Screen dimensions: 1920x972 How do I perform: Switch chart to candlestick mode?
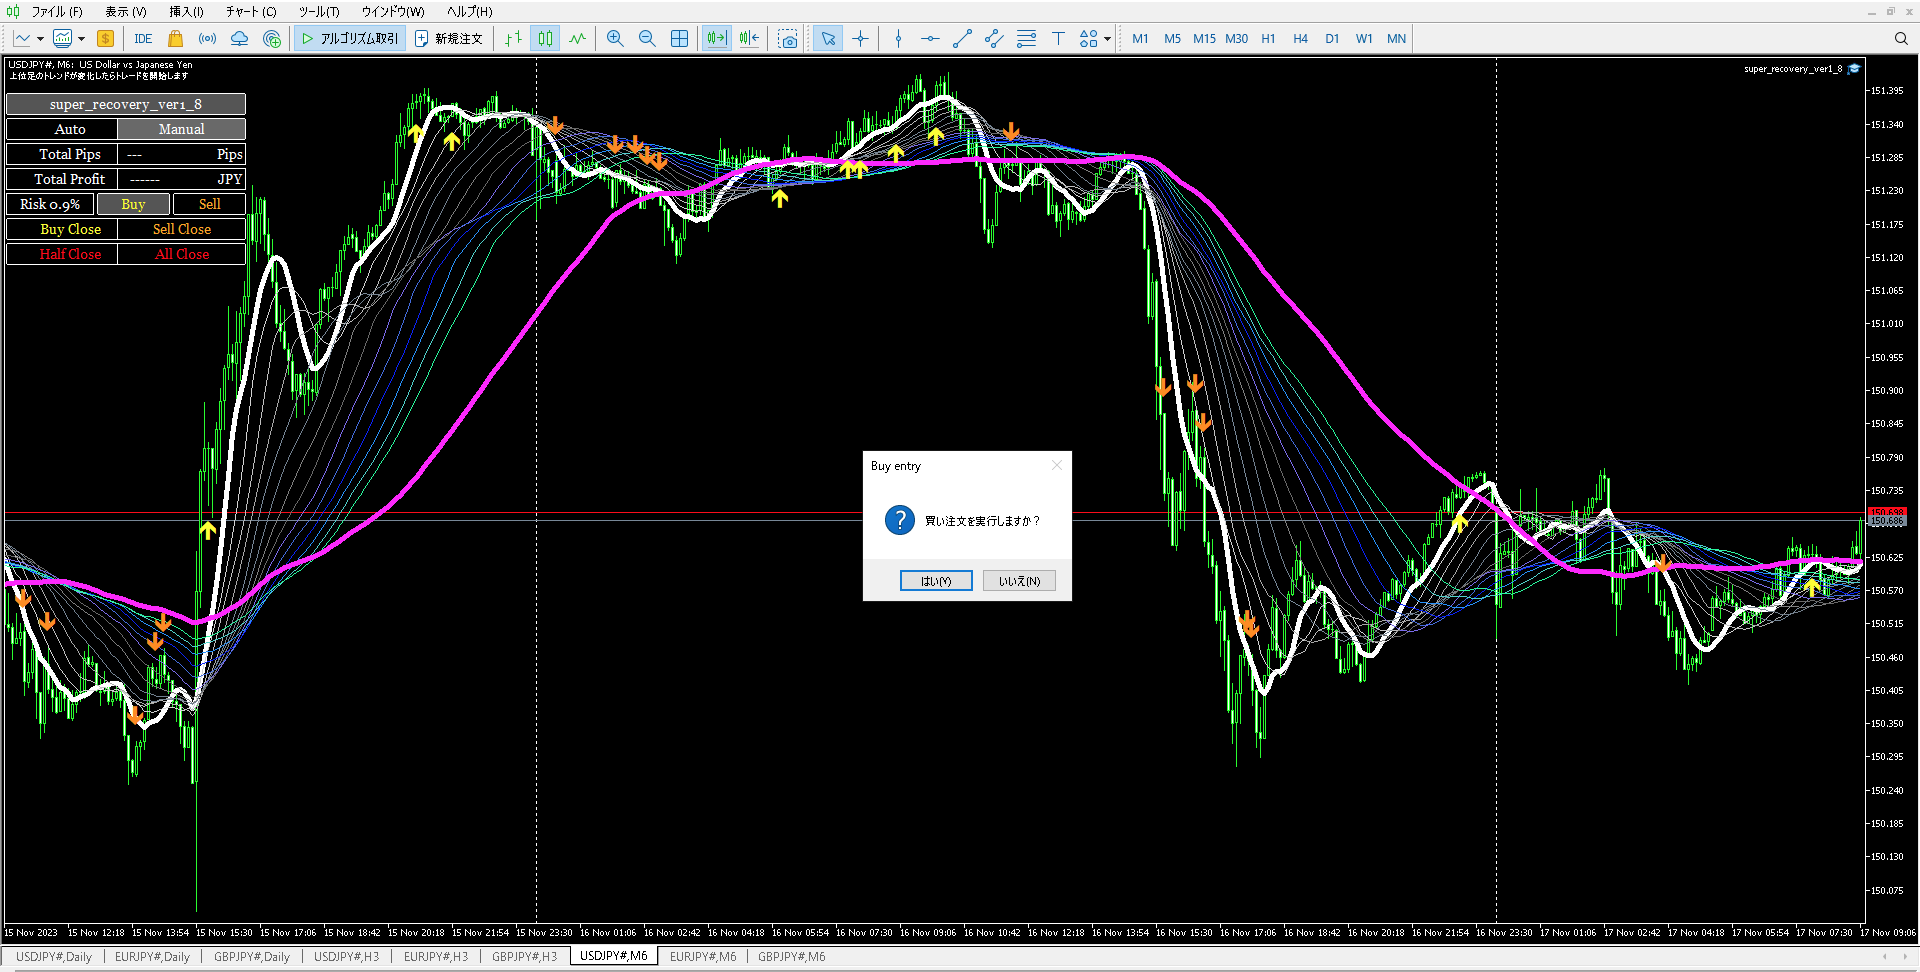click(x=545, y=39)
